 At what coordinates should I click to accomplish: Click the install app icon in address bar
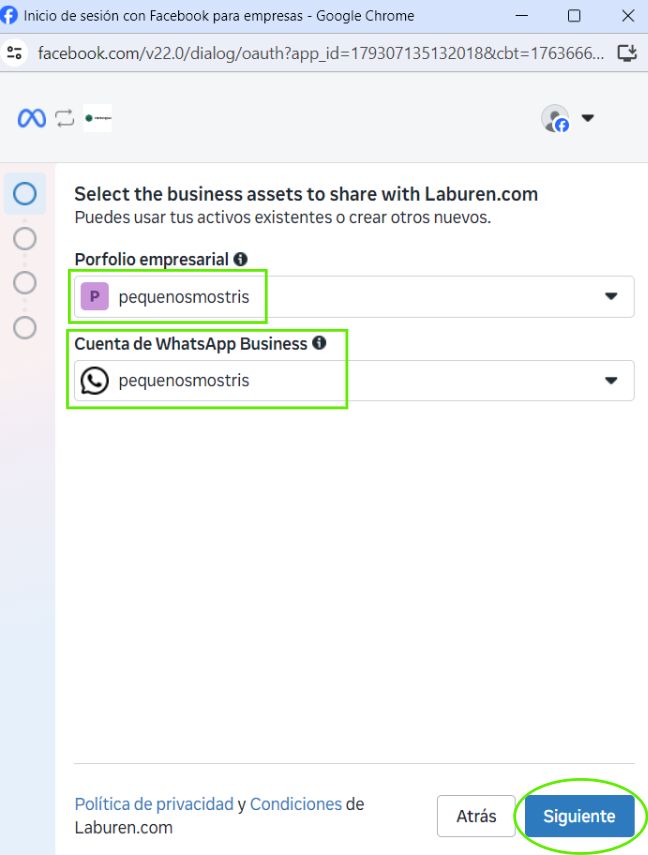pyautogui.click(x=627, y=52)
